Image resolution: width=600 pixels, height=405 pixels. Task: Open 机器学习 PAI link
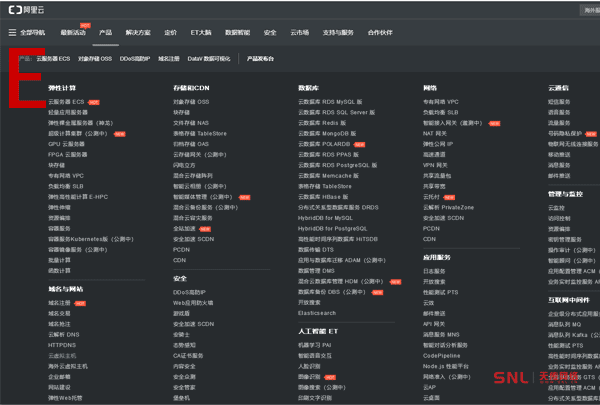(x=315, y=345)
